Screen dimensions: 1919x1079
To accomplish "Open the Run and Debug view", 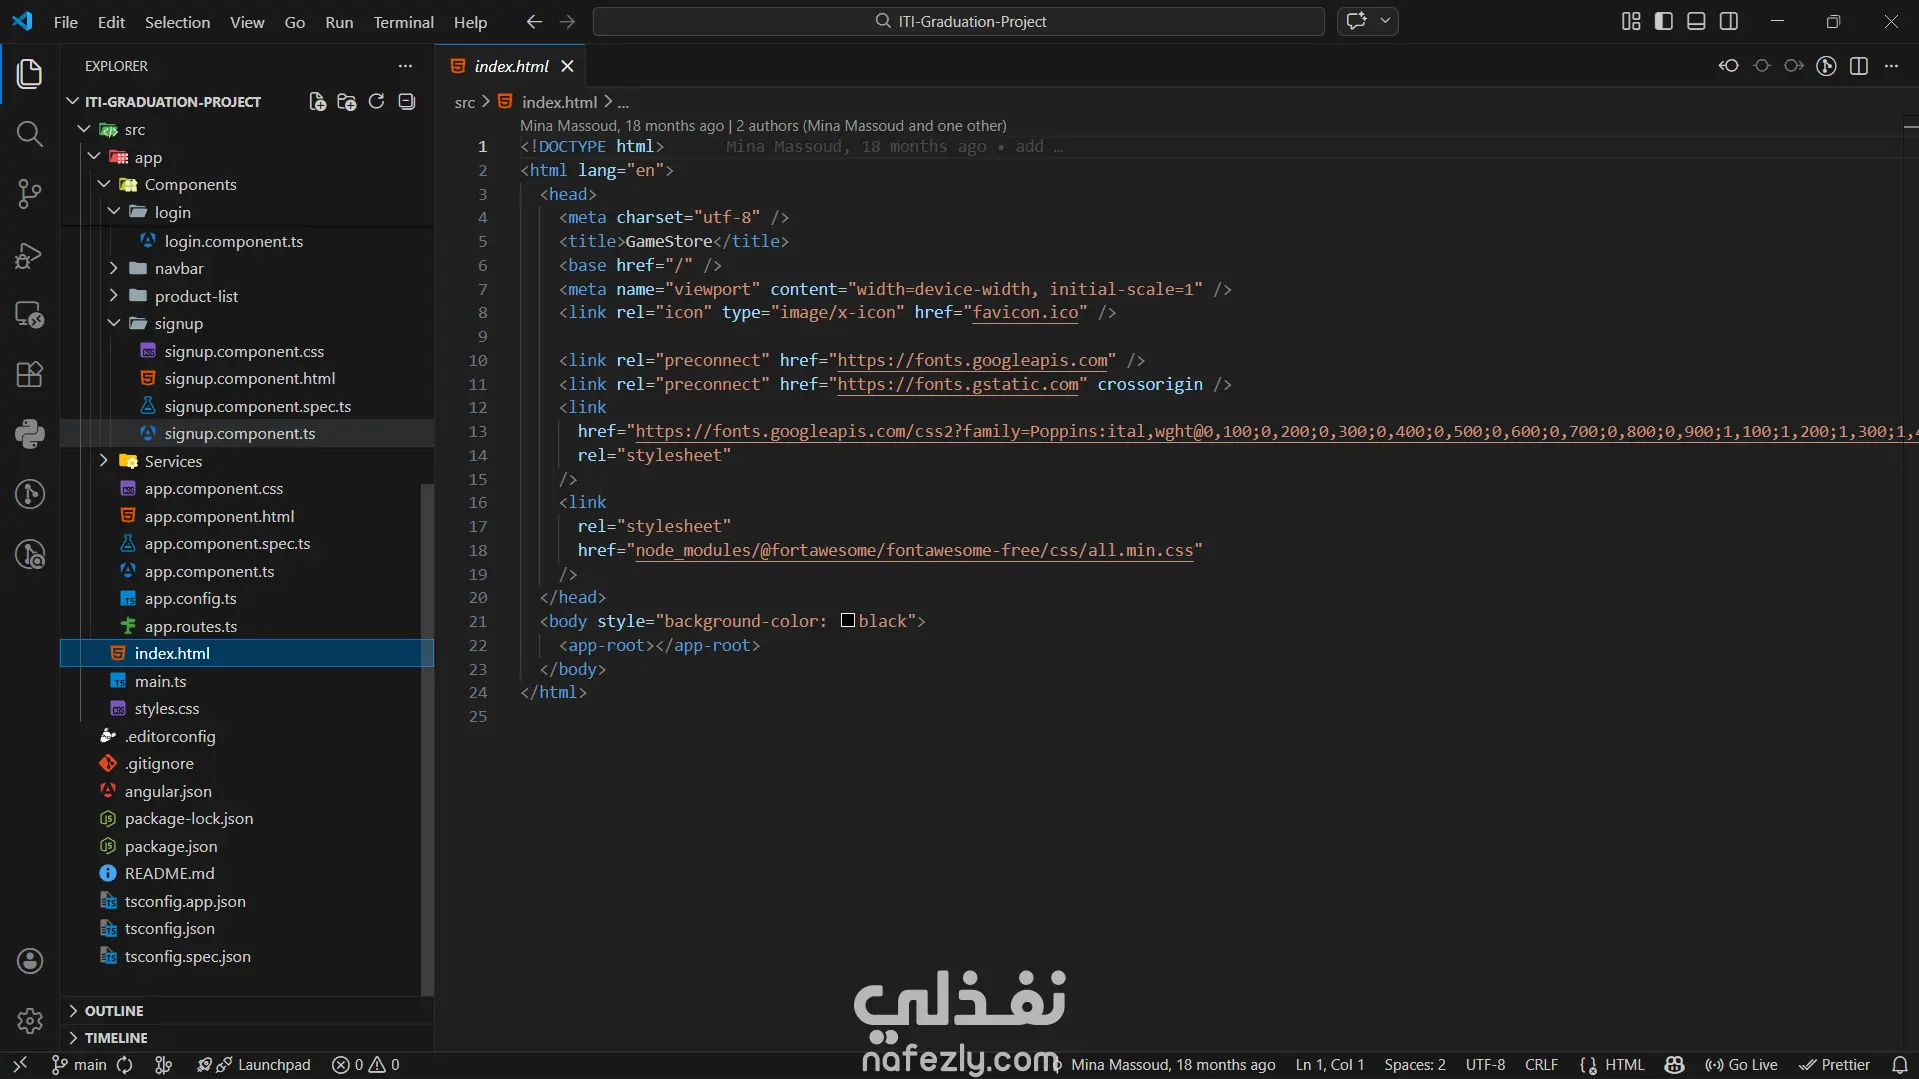I will click(30, 255).
